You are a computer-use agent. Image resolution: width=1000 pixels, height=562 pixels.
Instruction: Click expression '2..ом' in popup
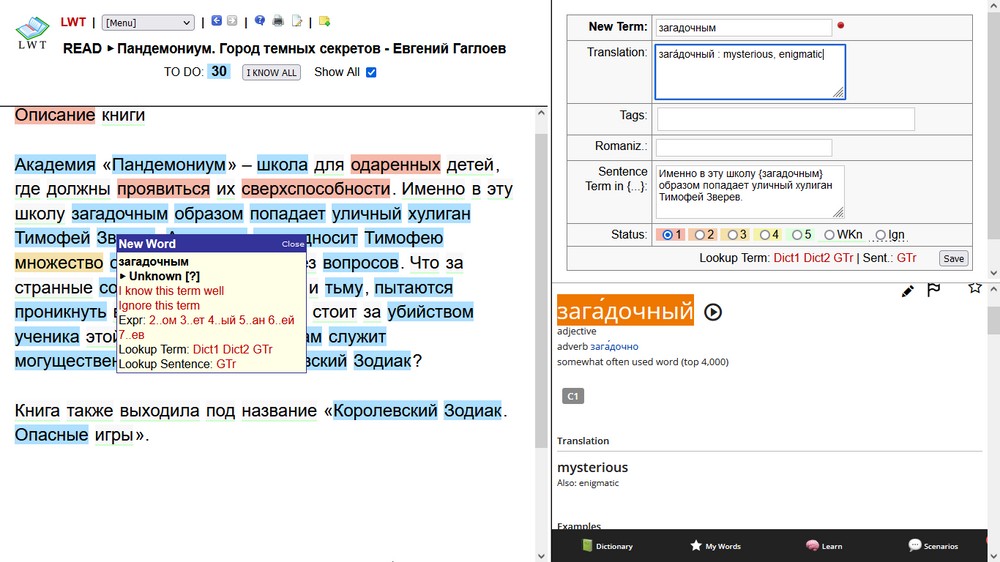163,320
